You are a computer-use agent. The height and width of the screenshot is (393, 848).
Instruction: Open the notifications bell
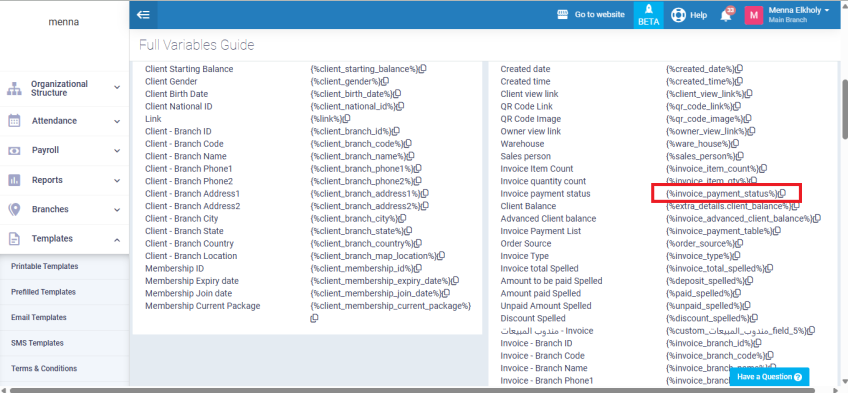coord(726,15)
